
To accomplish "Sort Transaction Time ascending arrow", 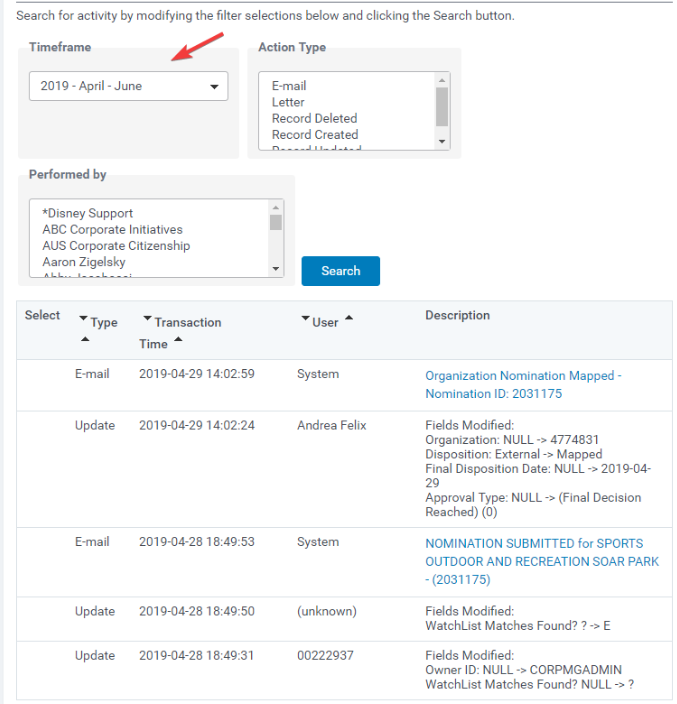I will [x=178, y=339].
